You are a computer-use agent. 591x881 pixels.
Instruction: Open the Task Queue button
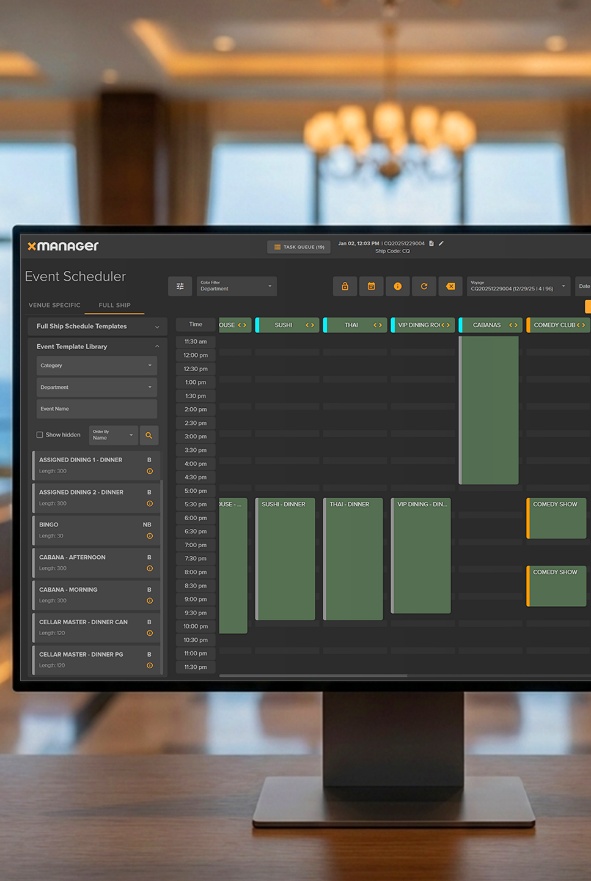pyautogui.click(x=298, y=247)
